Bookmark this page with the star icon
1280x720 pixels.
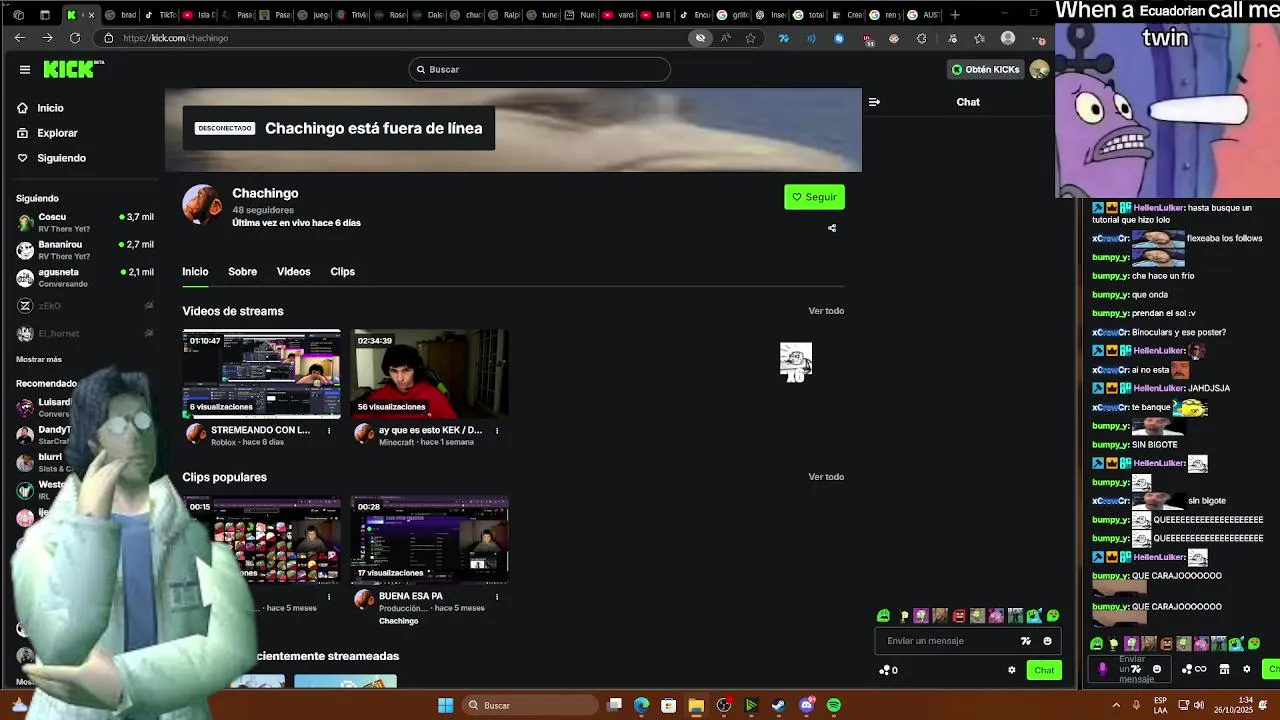point(750,38)
